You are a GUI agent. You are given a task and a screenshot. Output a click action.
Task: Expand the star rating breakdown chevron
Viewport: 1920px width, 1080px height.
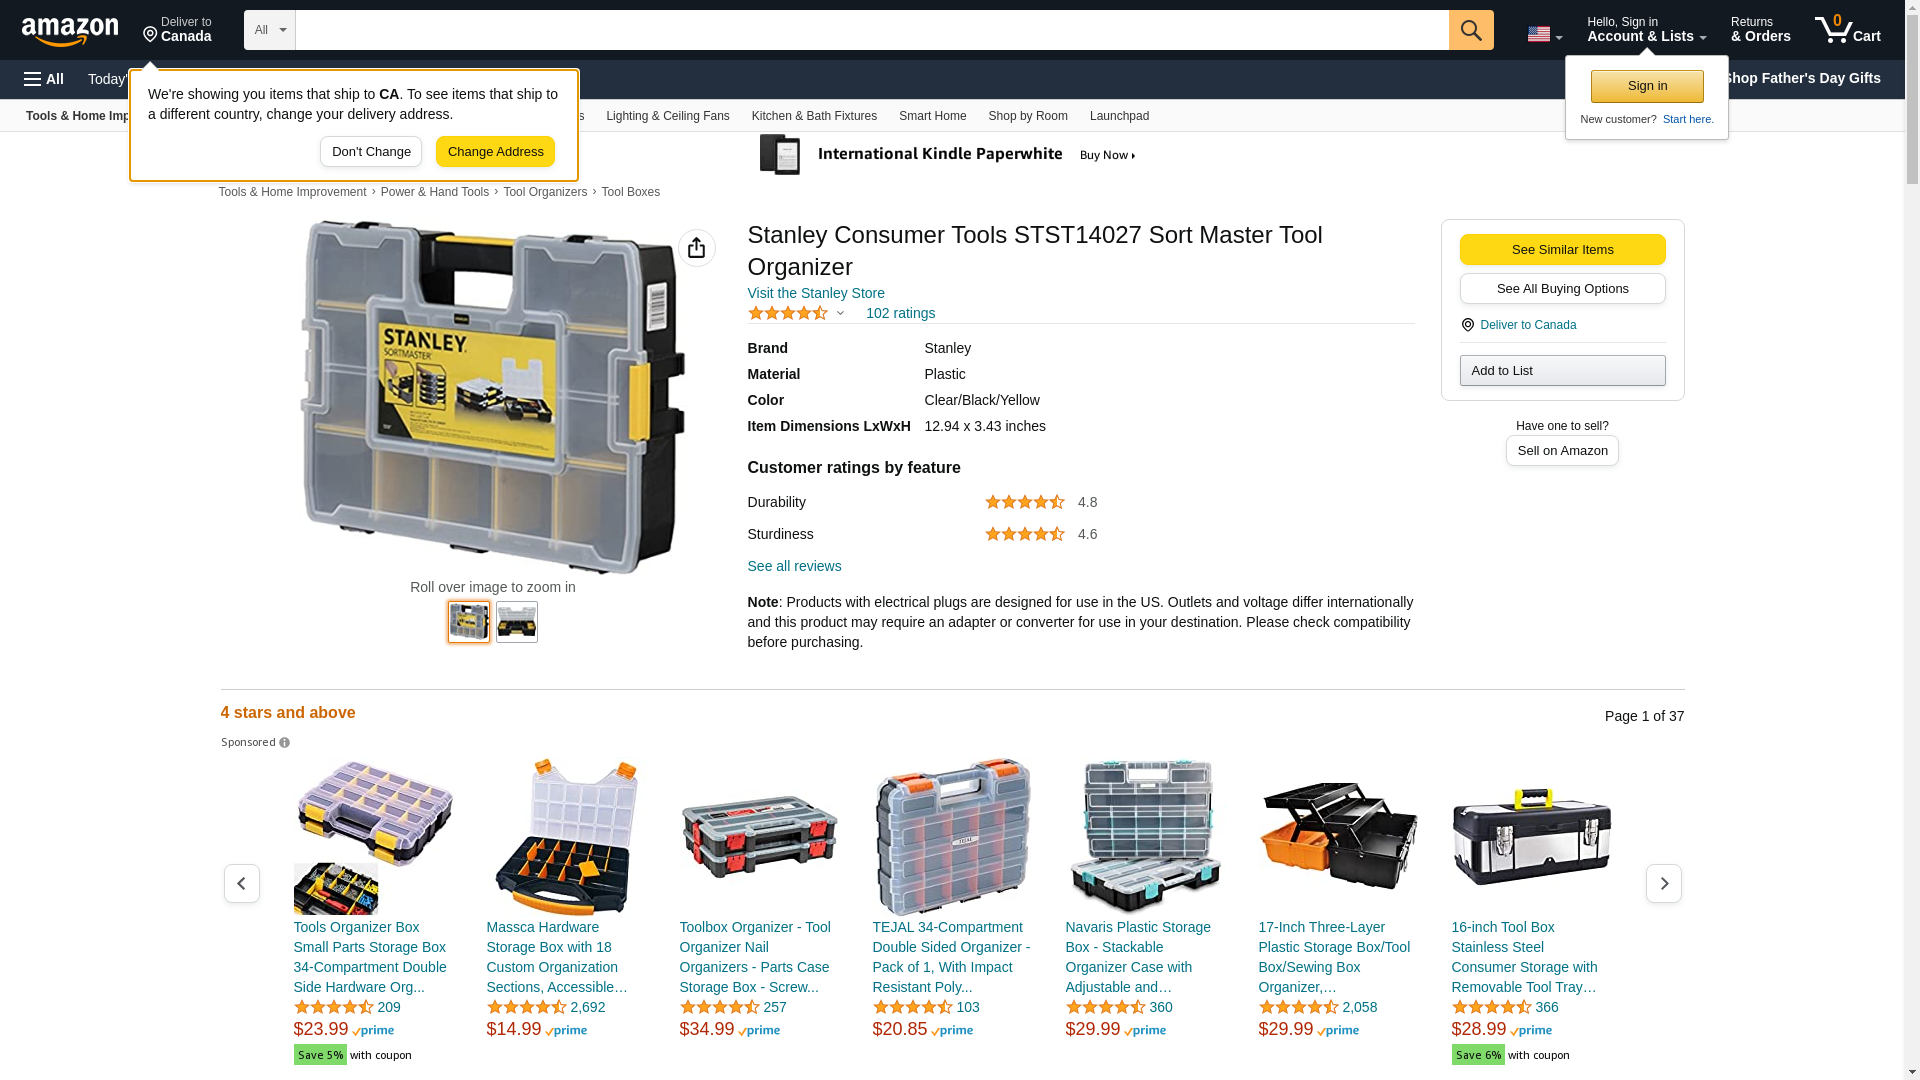pos(840,314)
